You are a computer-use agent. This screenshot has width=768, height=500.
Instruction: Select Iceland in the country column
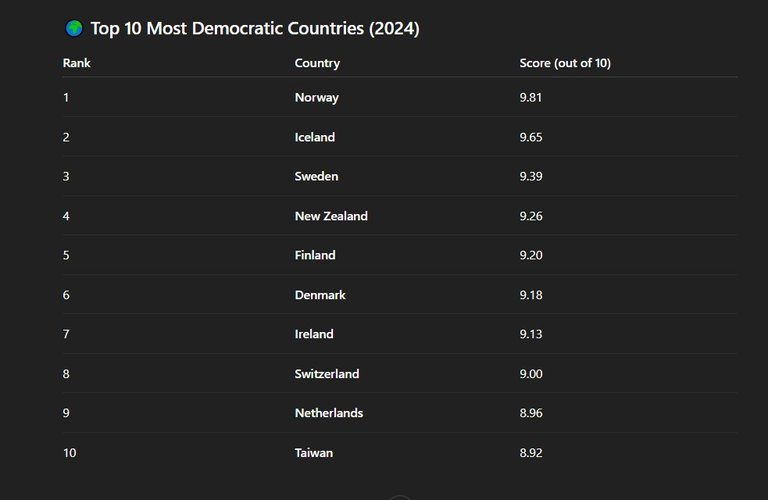click(x=315, y=137)
